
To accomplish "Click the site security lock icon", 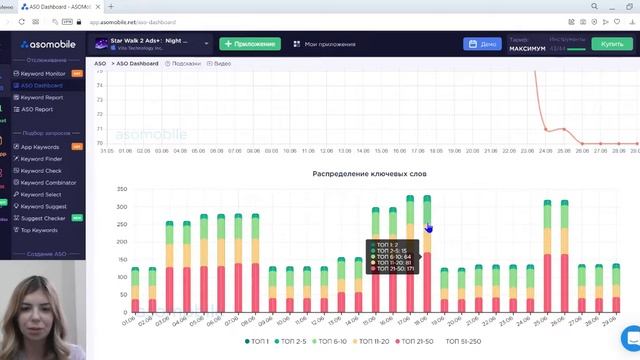I will pos(79,22).
